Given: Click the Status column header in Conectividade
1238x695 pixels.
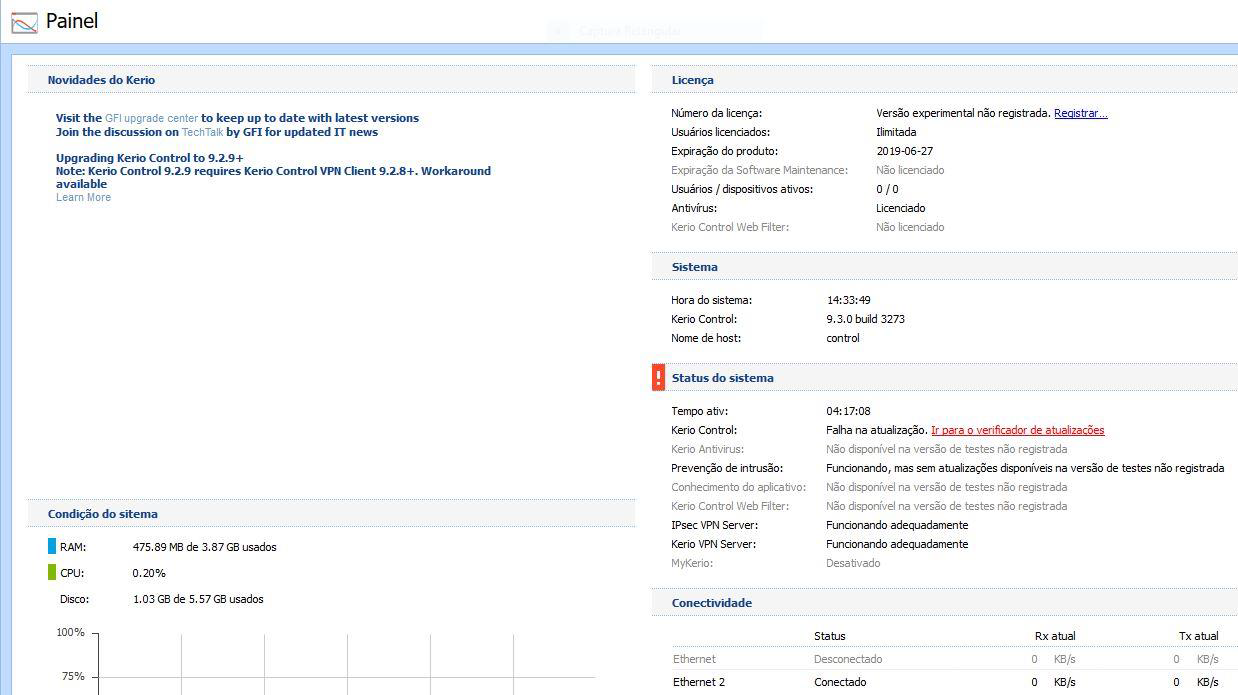Looking at the screenshot, I should [830, 636].
